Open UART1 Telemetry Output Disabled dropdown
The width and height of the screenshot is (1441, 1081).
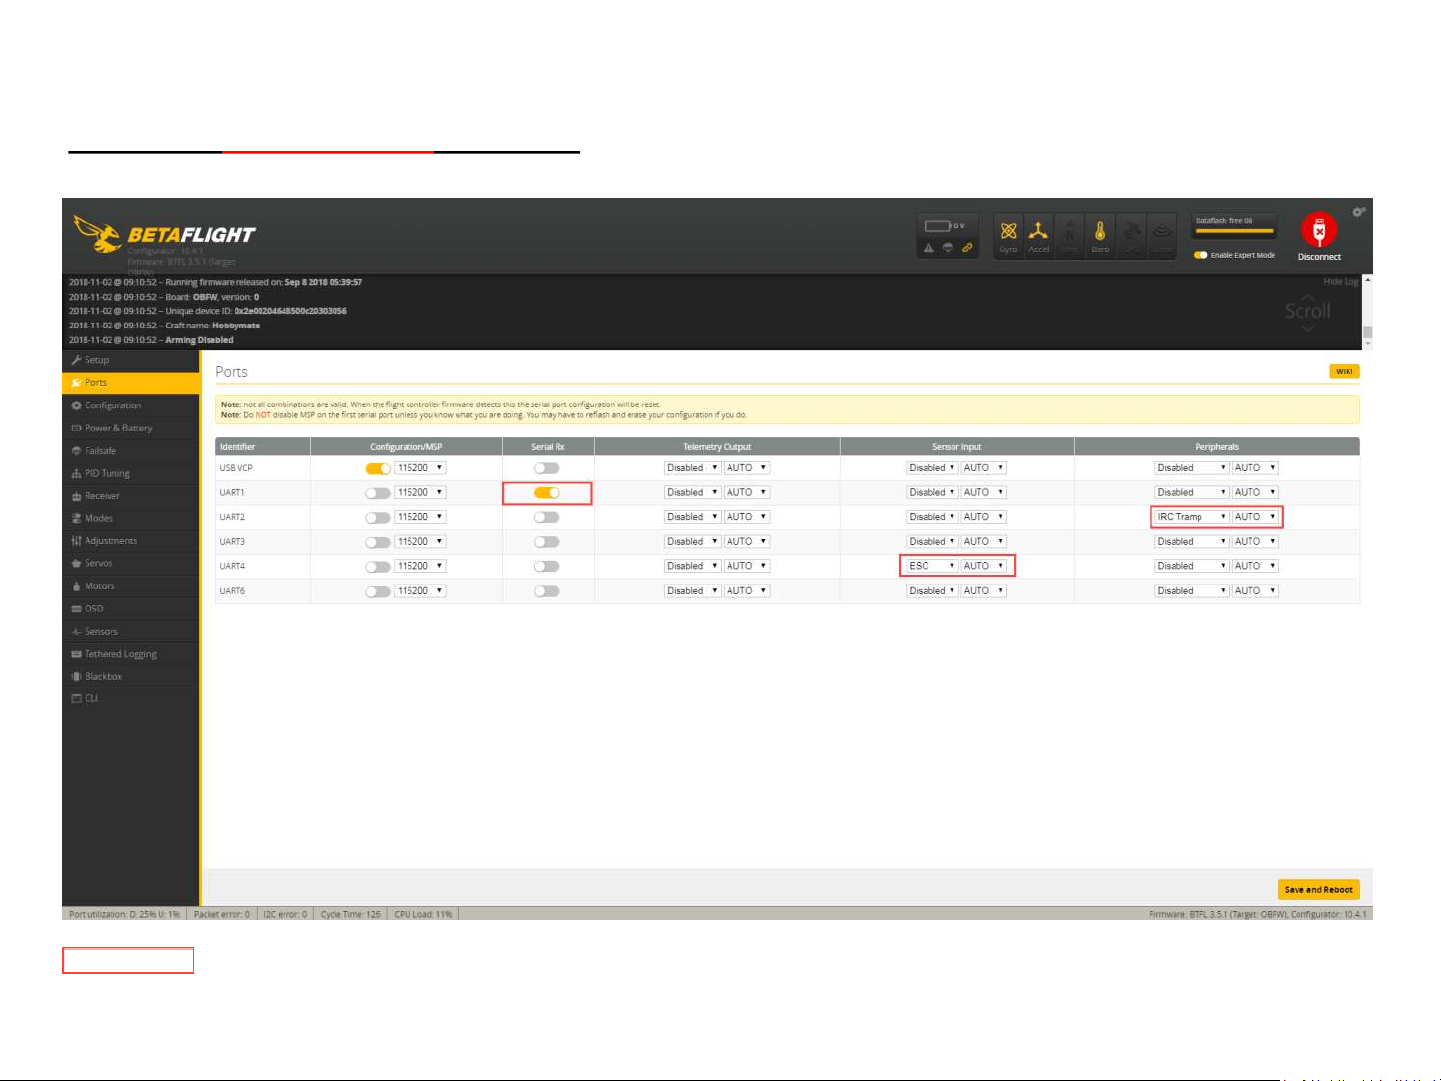pyautogui.click(x=692, y=492)
